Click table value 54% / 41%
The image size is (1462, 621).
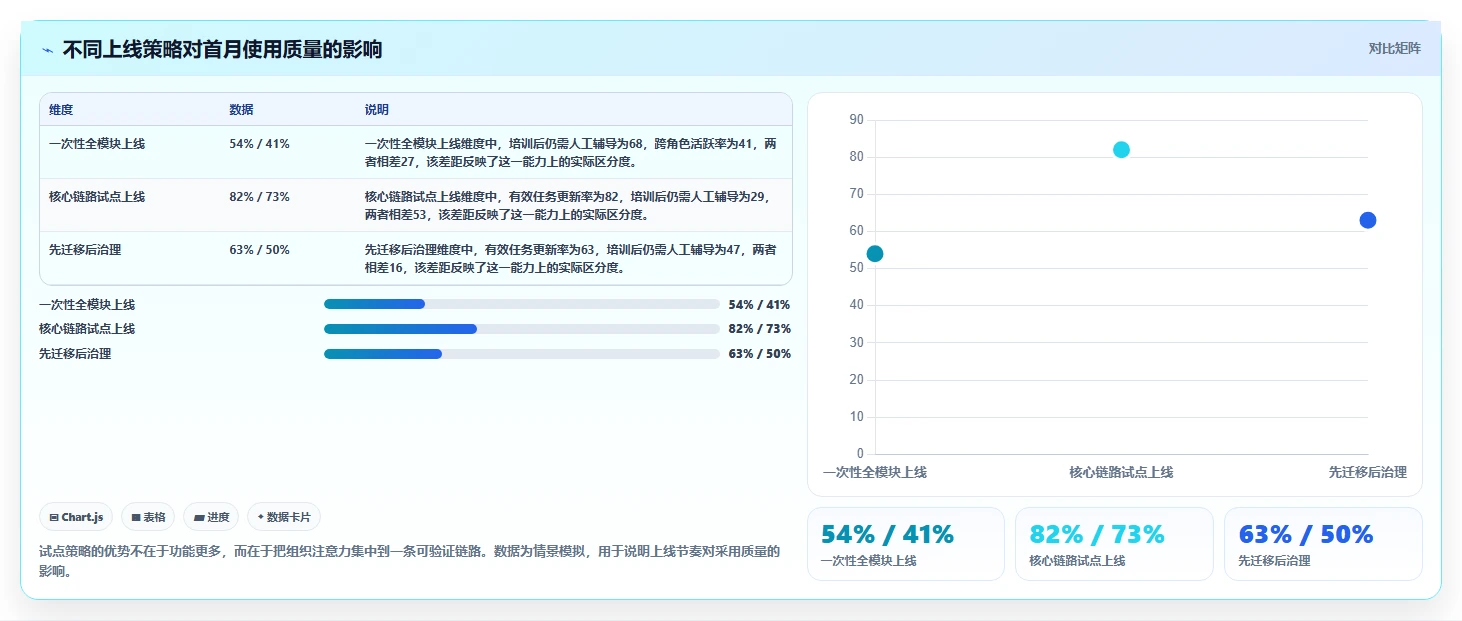(259, 144)
